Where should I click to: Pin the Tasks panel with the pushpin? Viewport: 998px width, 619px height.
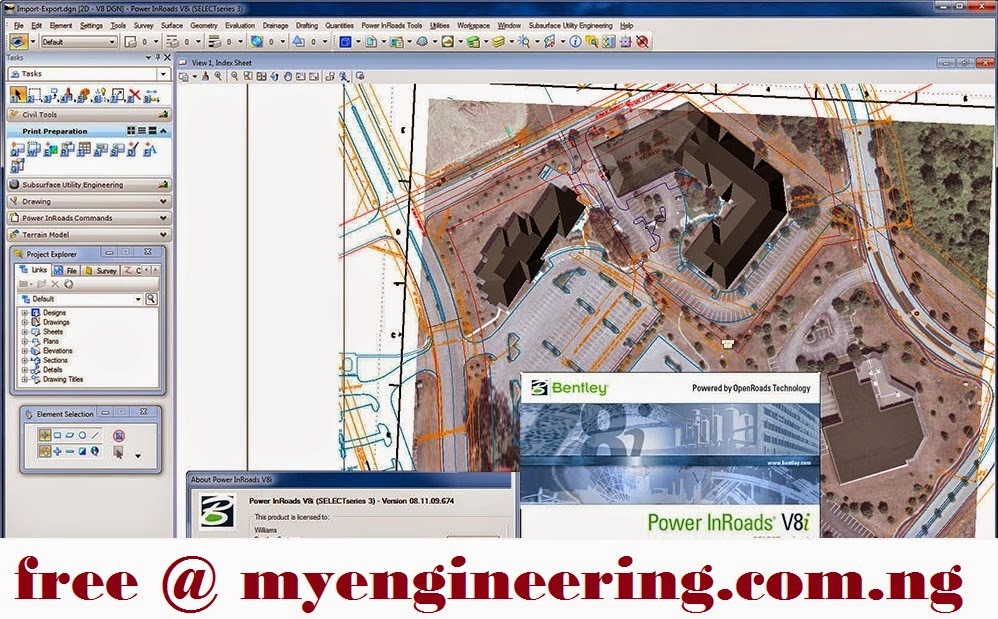click(x=158, y=57)
